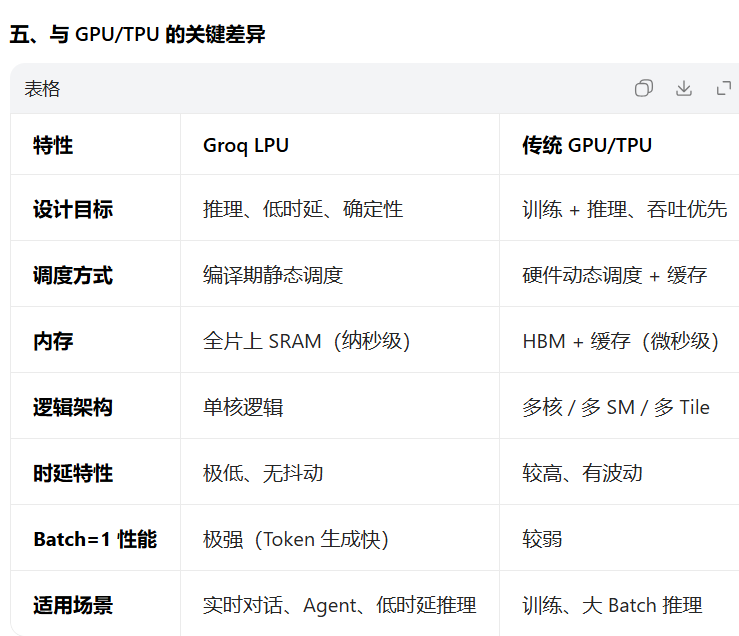The image size is (739, 636).
Task: Select the 时延特性 row label
Action: point(73,473)
